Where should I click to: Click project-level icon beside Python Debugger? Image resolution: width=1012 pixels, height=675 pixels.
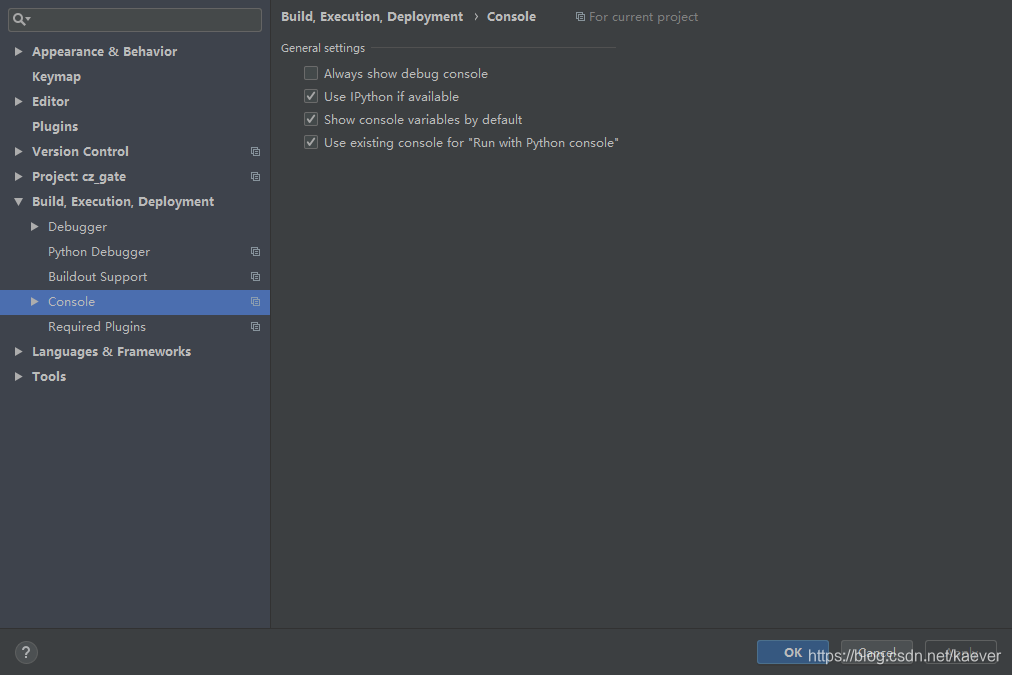256,252
